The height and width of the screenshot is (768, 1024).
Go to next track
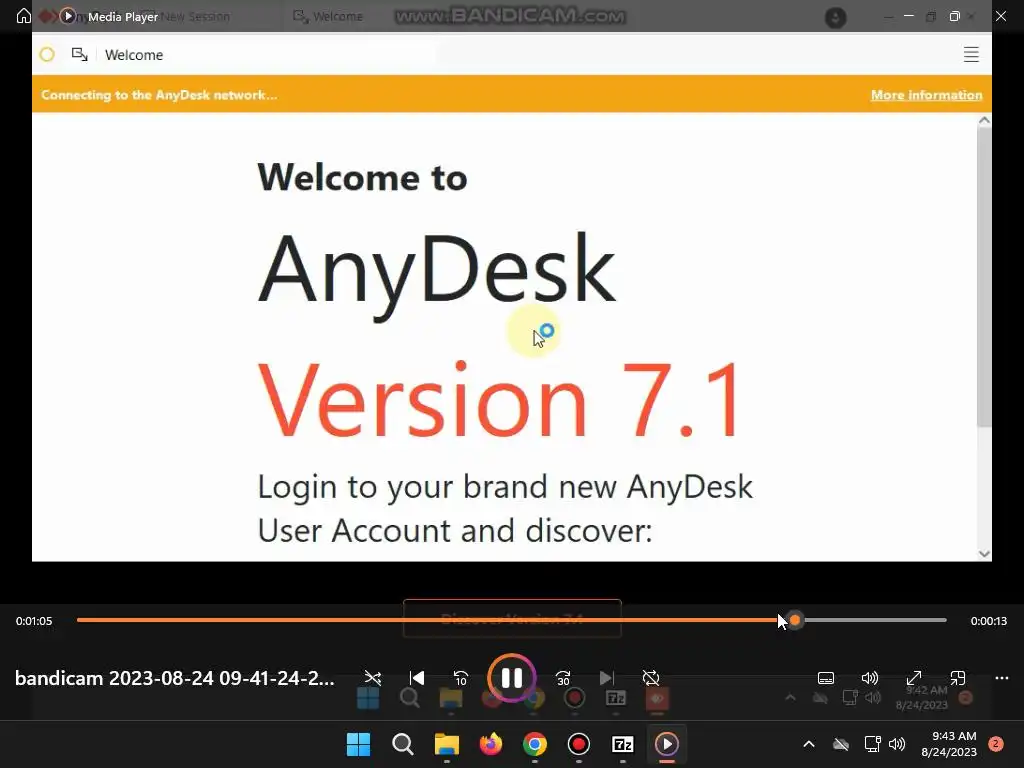pos(607,678)
